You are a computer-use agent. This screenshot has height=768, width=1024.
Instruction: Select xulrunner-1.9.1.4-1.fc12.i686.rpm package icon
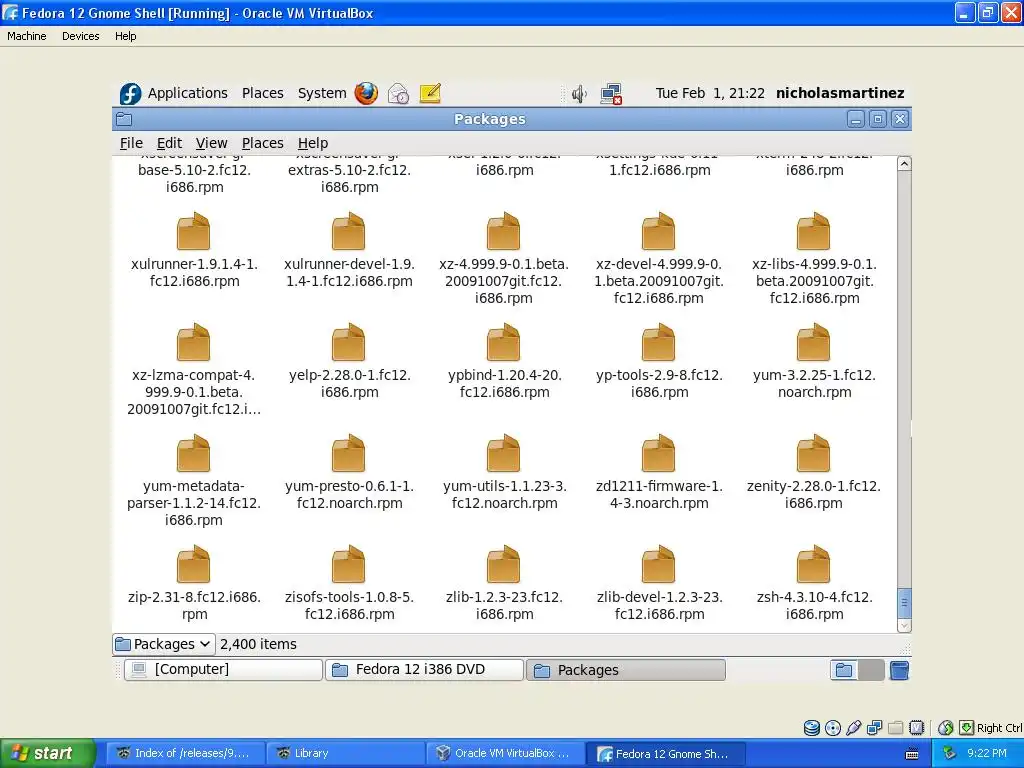(194, 231)
